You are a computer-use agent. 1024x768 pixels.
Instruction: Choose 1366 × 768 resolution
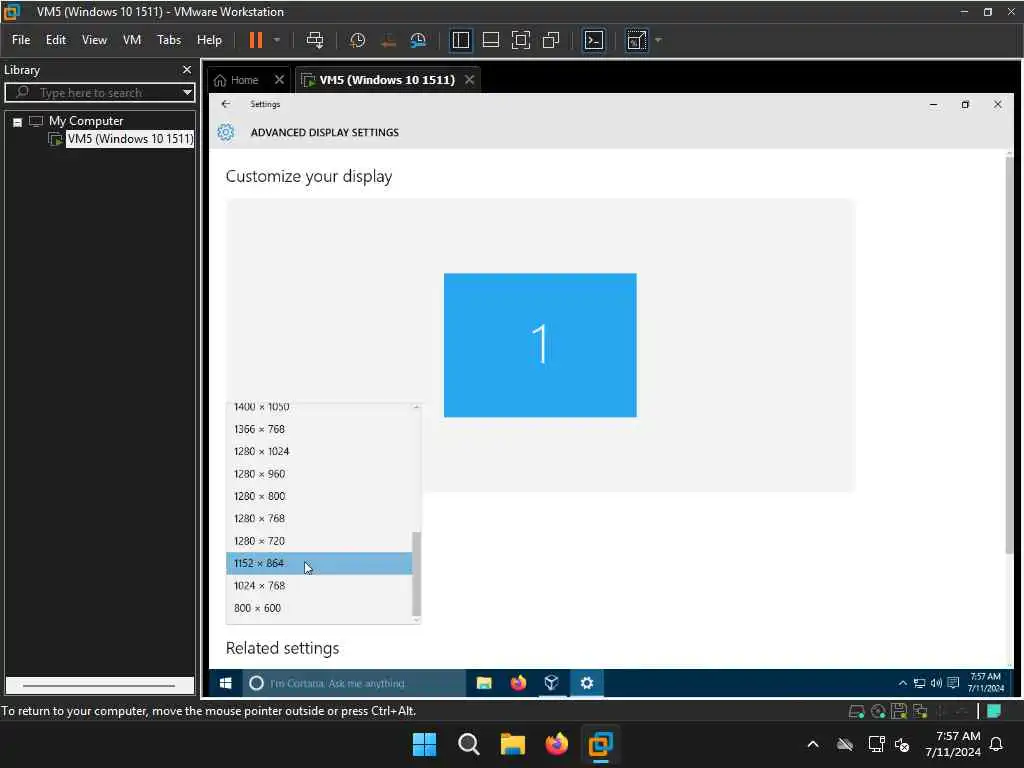click(x=319, y=429)
